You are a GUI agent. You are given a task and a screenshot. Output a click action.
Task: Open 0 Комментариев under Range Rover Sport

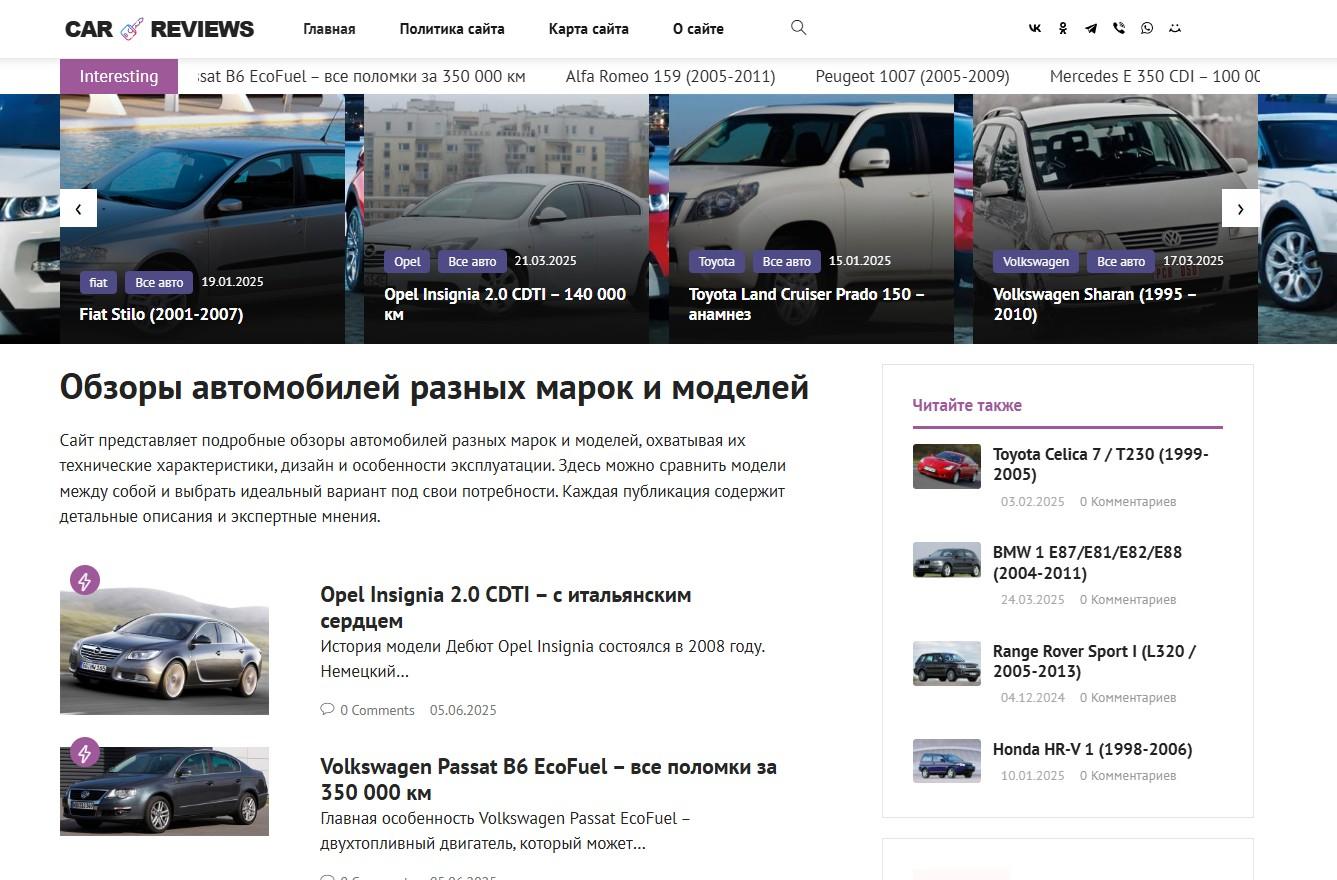point(1128,698)
